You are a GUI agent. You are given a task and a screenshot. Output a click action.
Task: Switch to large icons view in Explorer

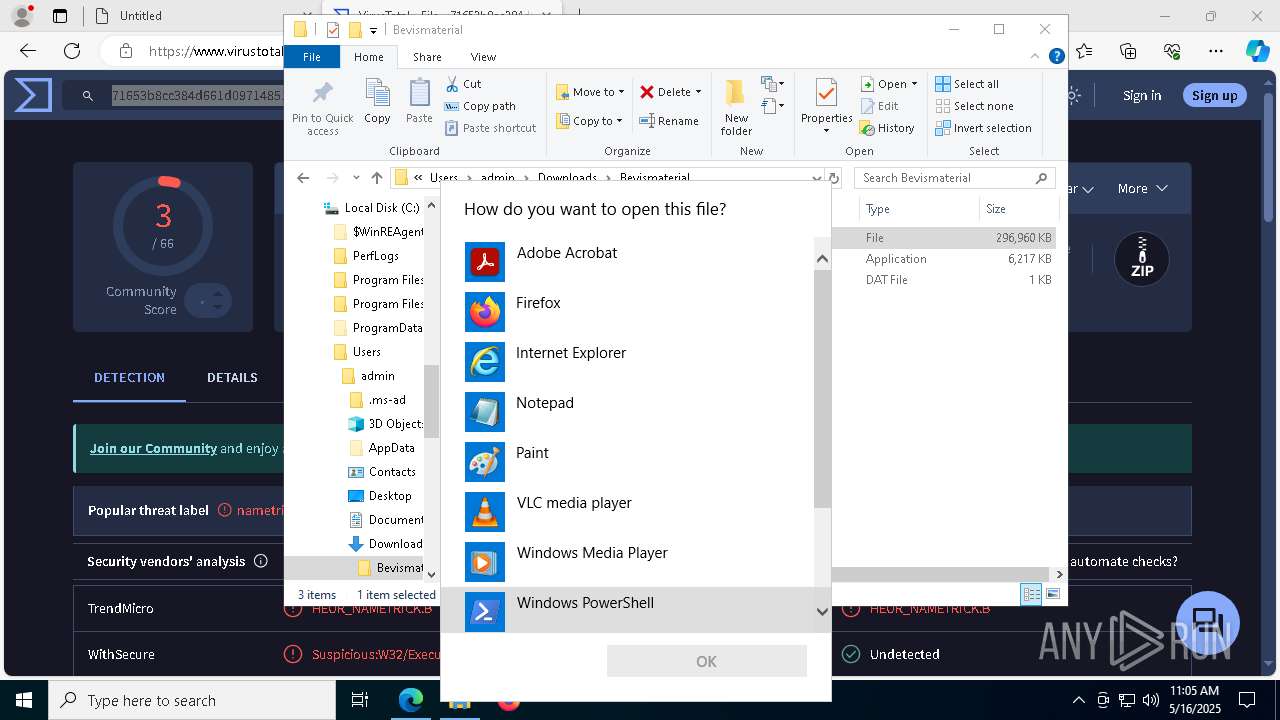coord(1052,594)
